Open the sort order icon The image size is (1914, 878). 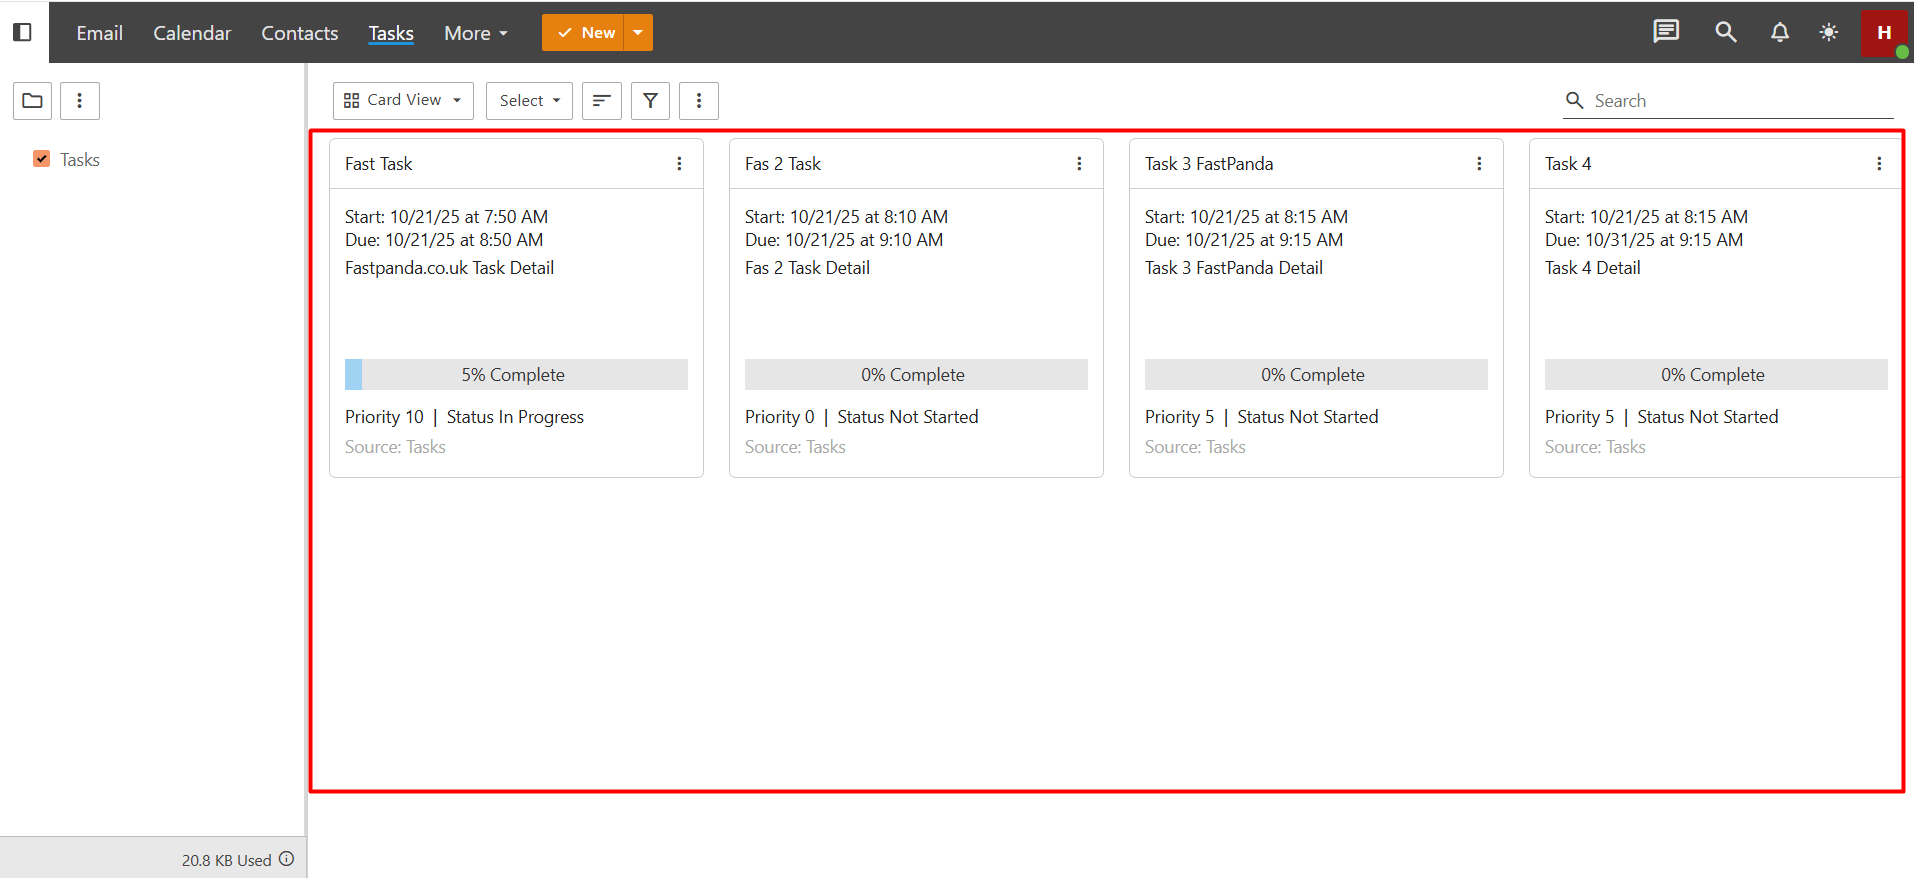click(602, 101)
